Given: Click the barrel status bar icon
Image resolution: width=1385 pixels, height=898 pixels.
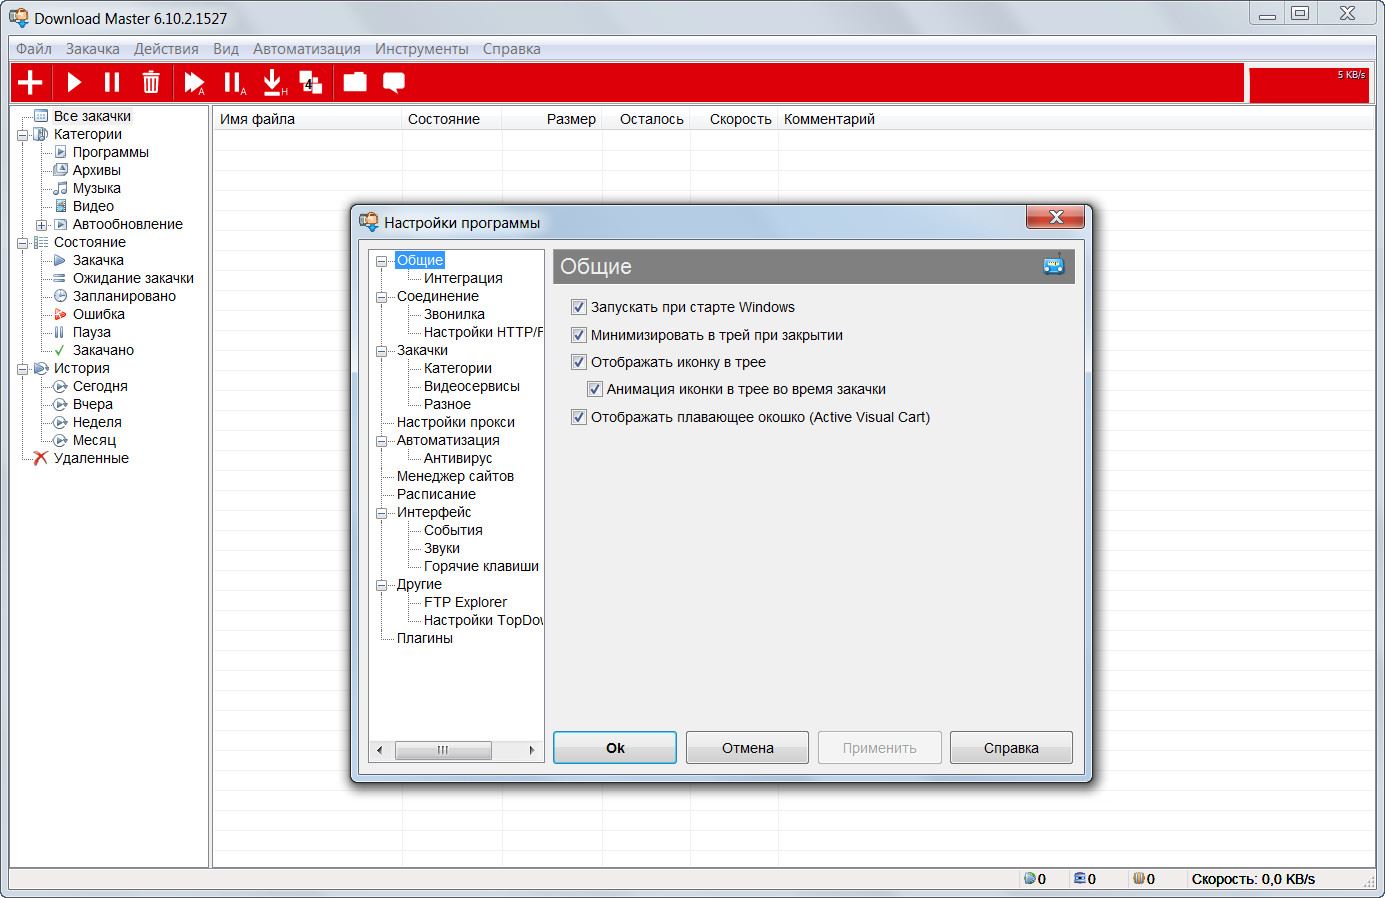Looking at the screenshot, I should point(1138,879).
